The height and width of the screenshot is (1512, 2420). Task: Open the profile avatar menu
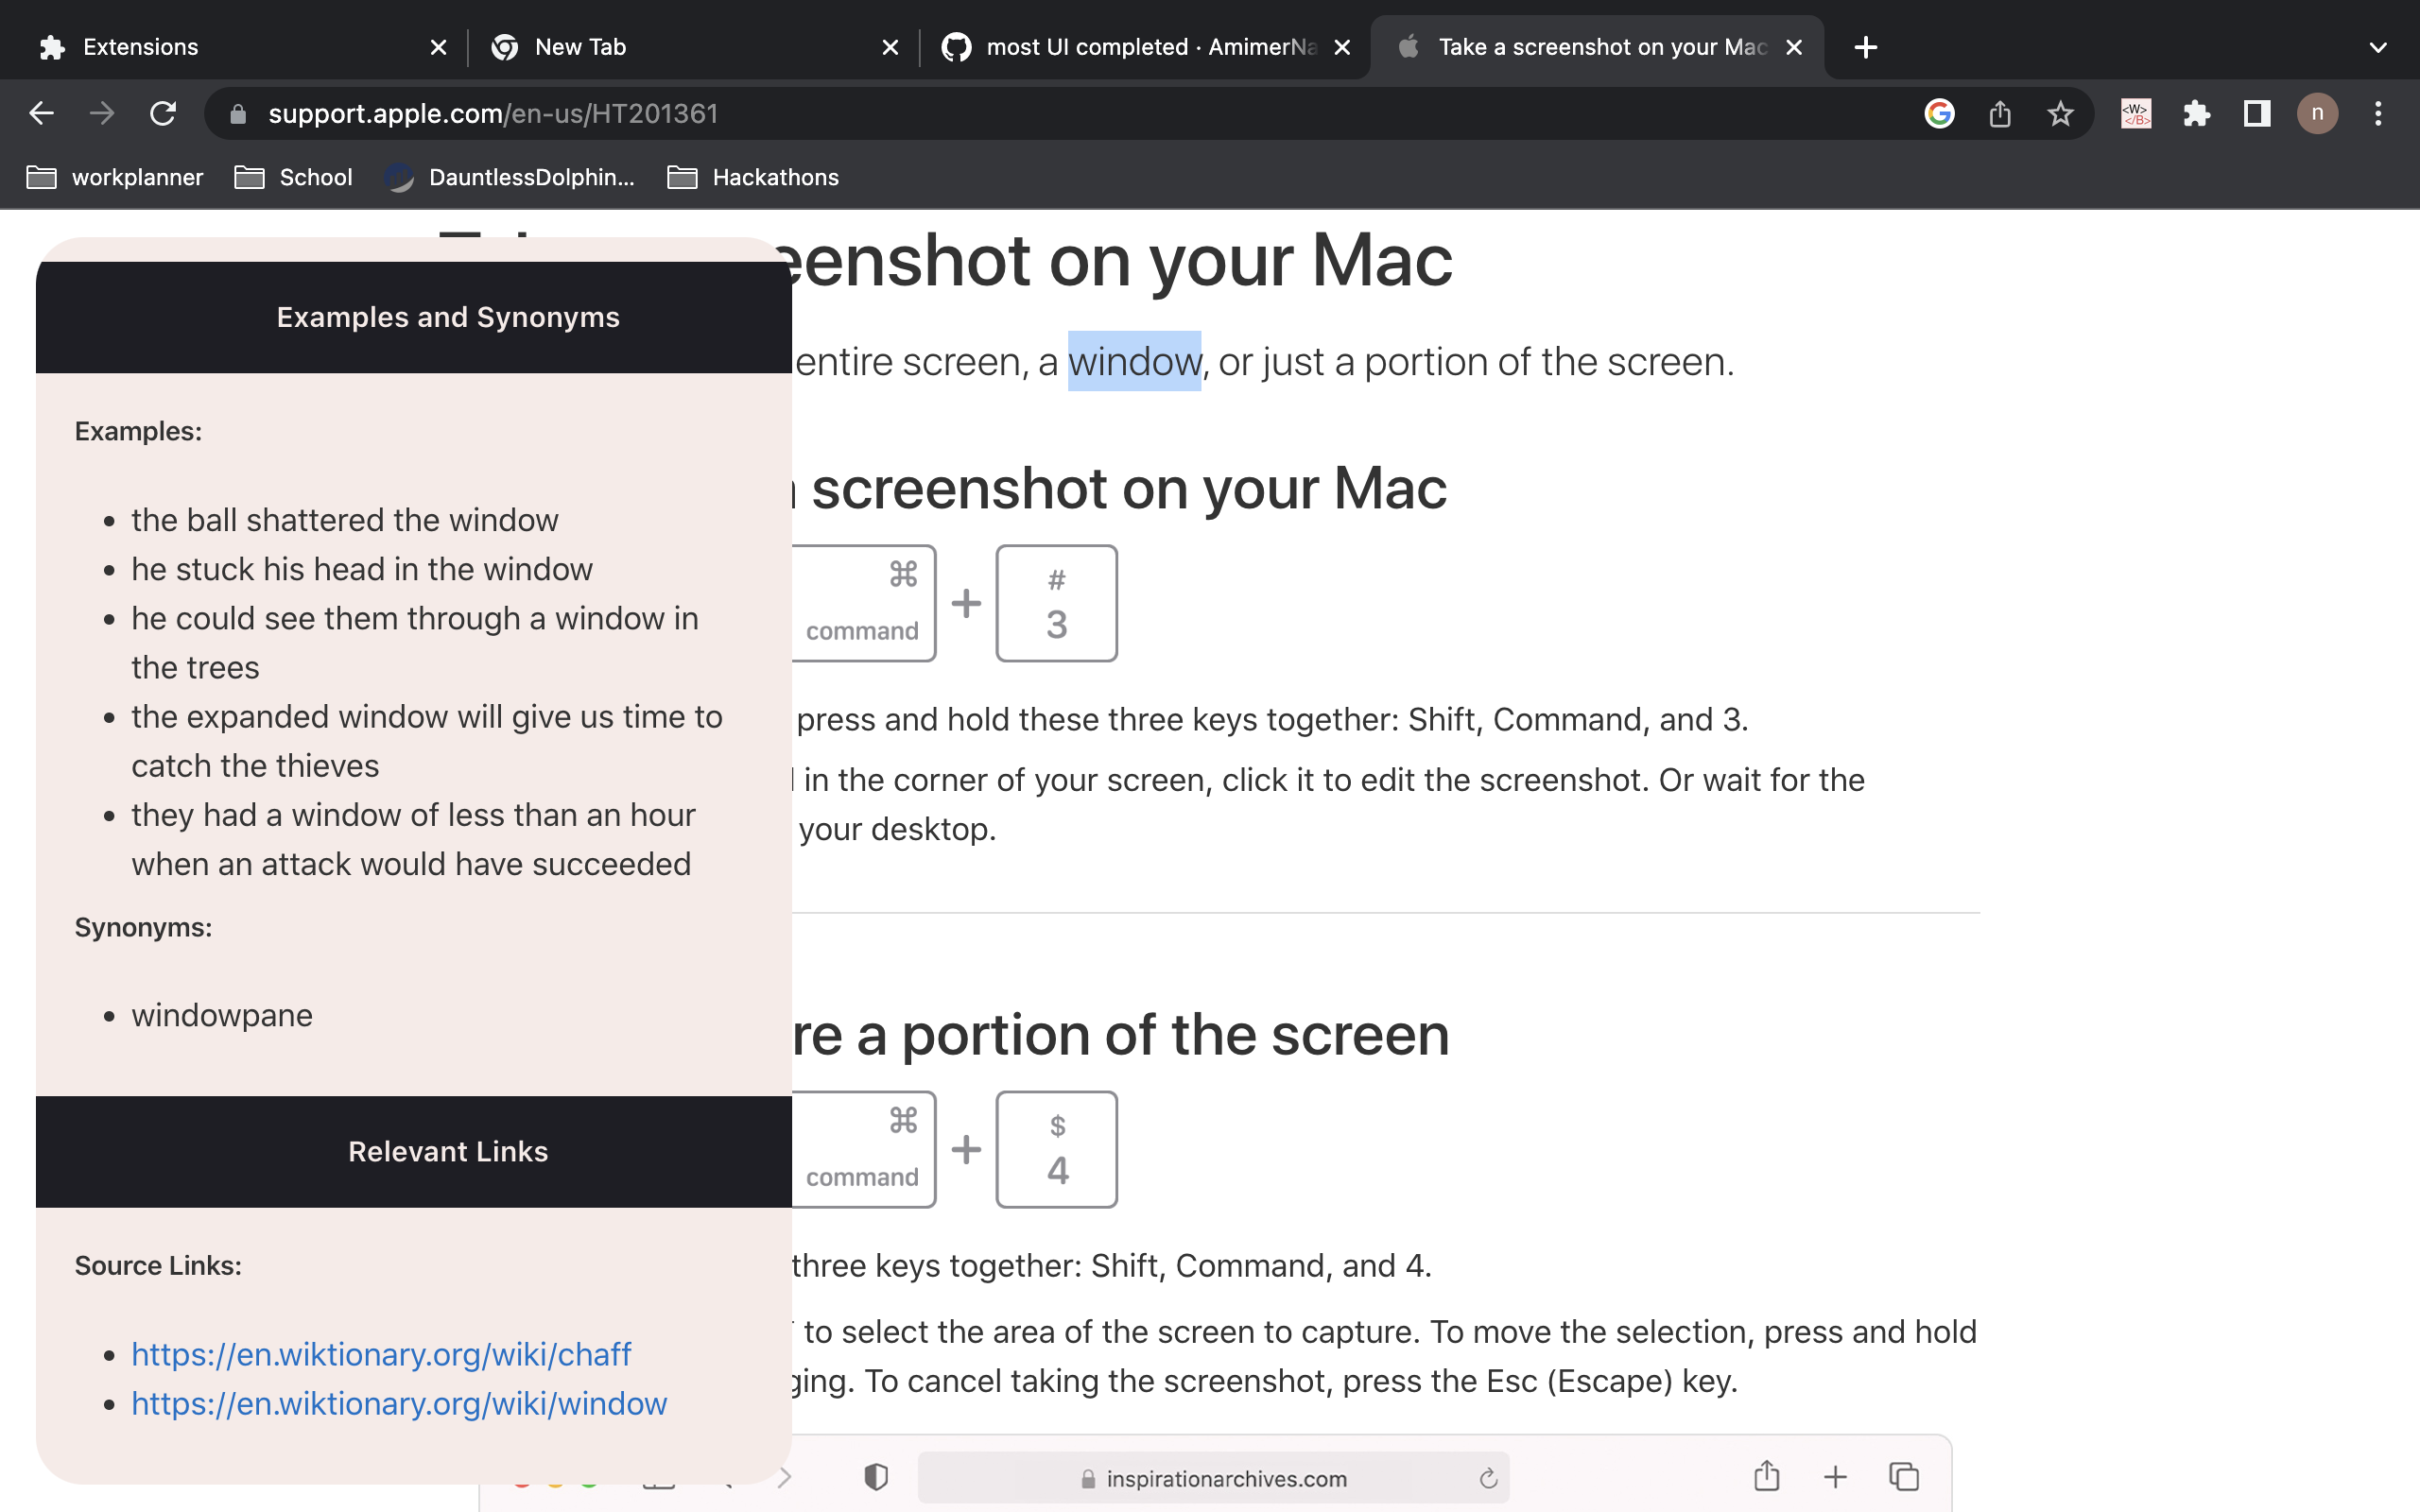pyautogui.click(x=2317, y=113)
